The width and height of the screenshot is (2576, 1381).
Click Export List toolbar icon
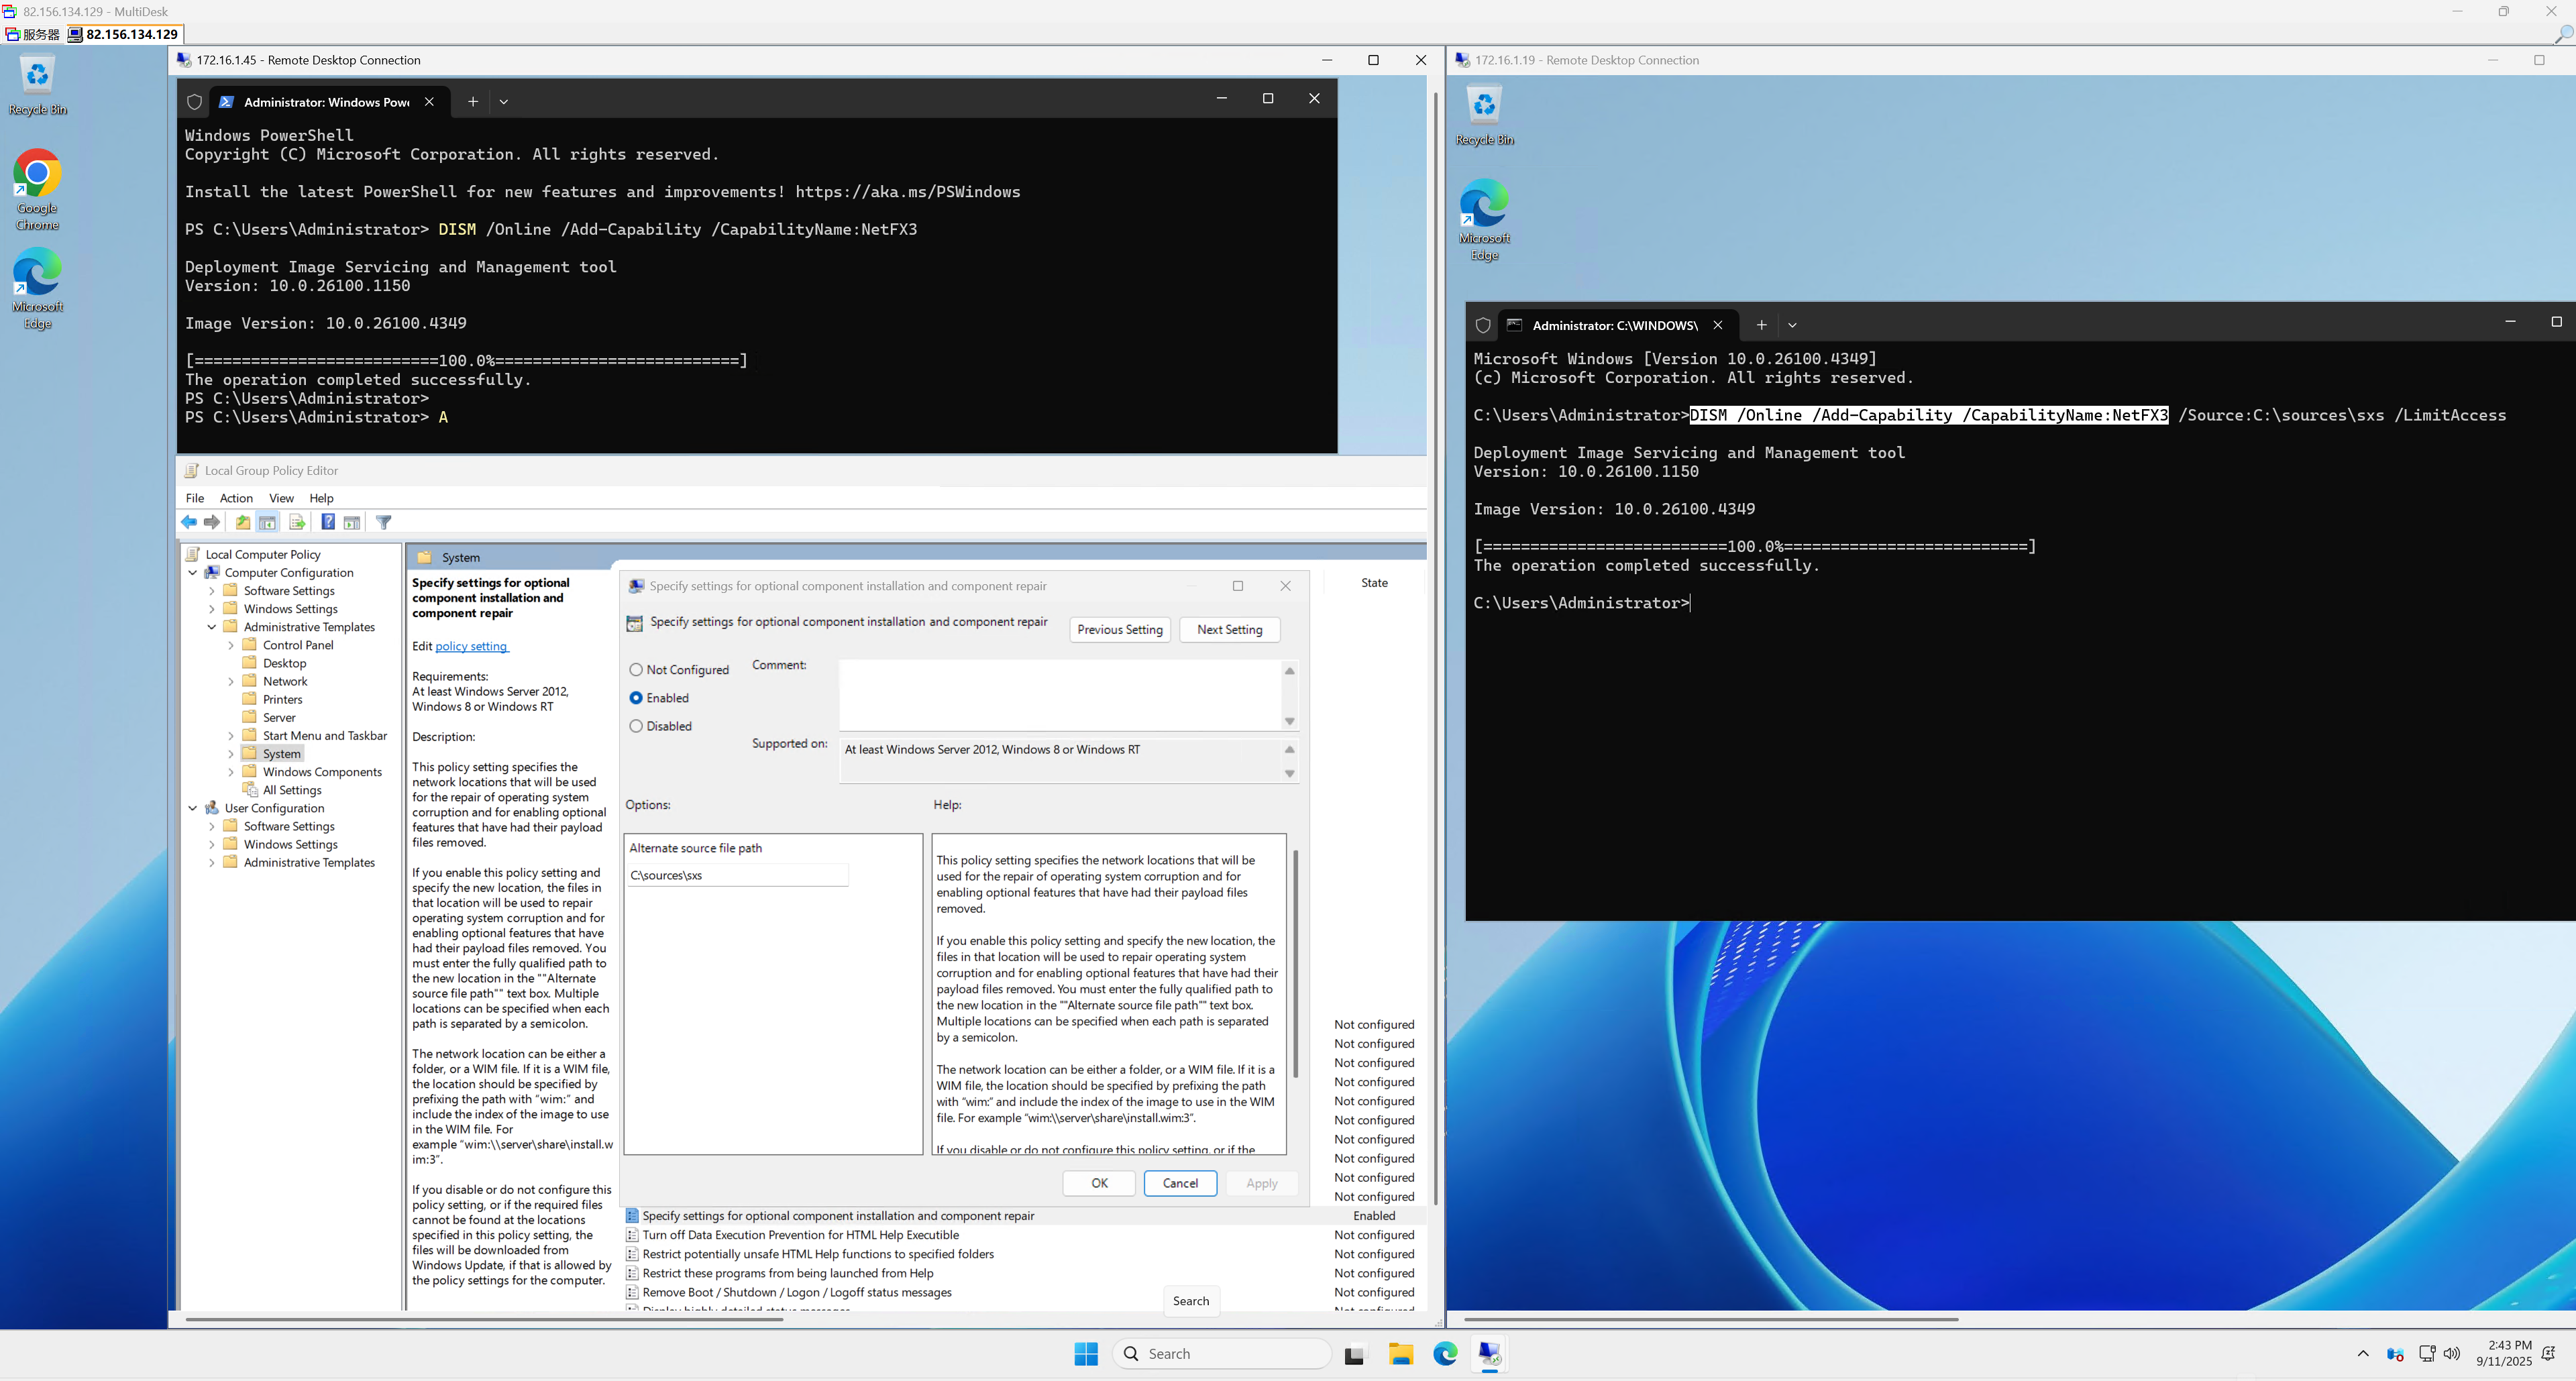[297, 522]
